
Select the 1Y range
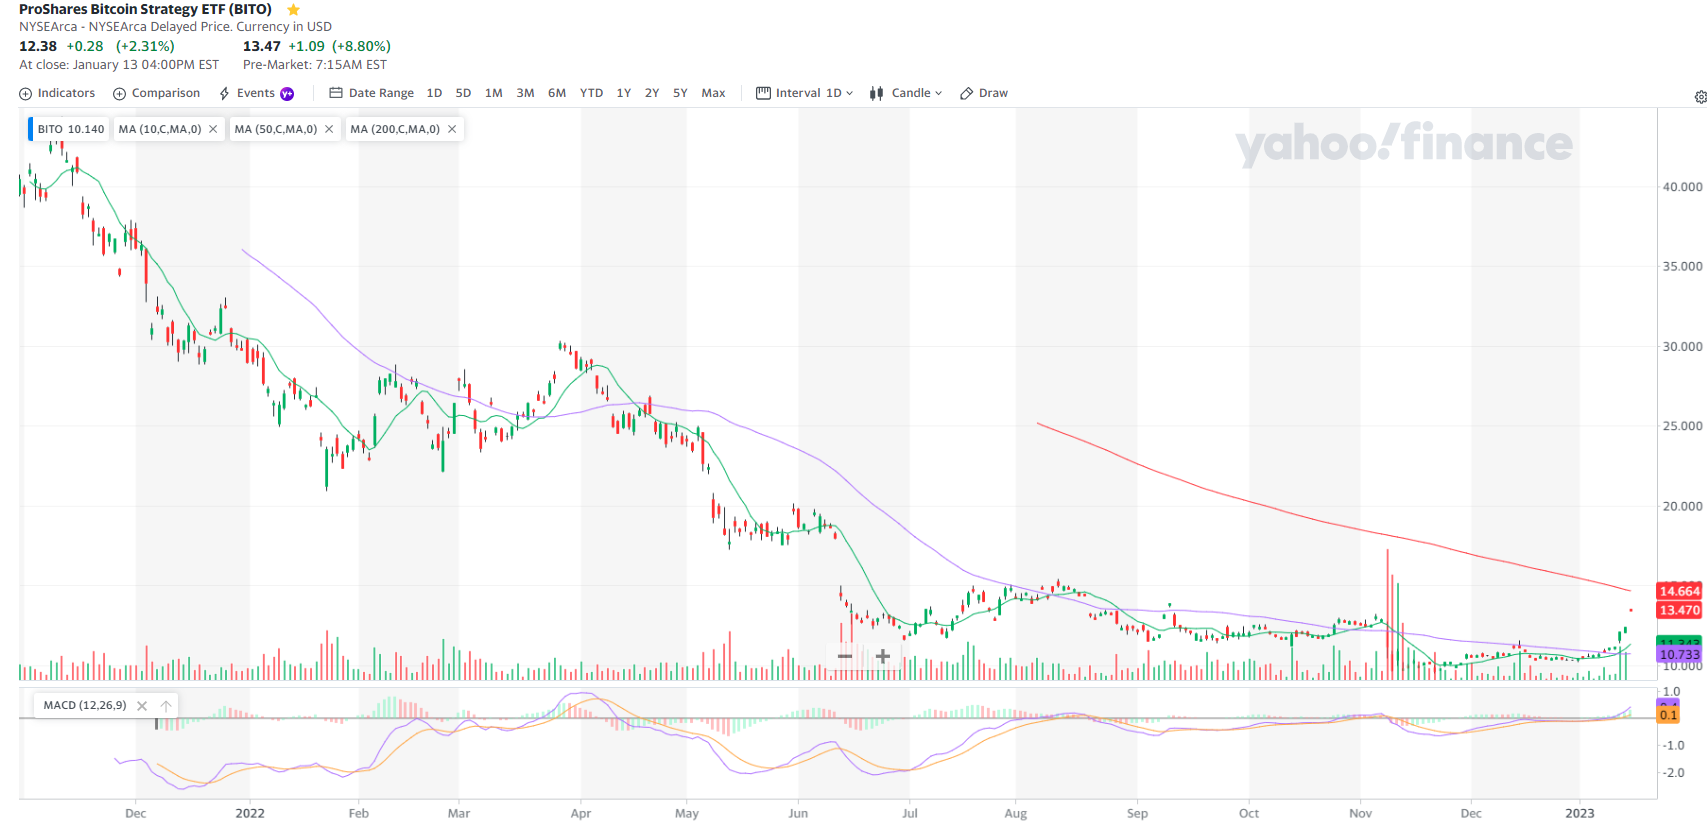click(x=623, y=93)
